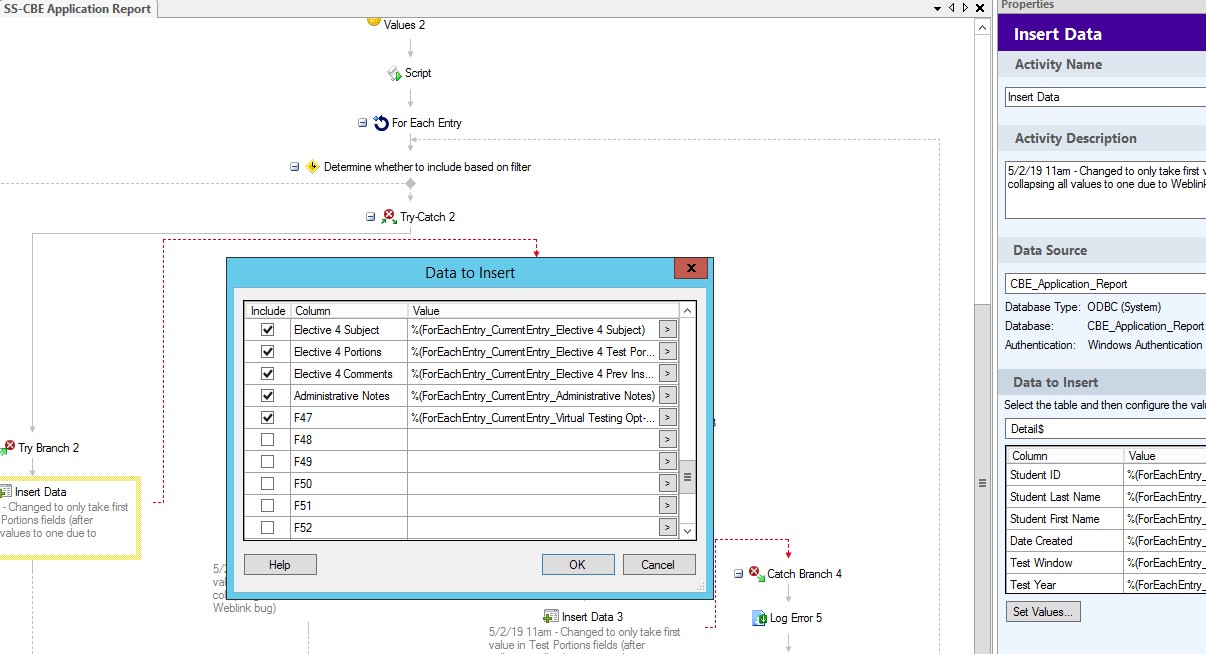This screenshot has width=1206, height=654.
Task: Click the Script activity icon
Action: pyautogui.click(x=394, y=74)
